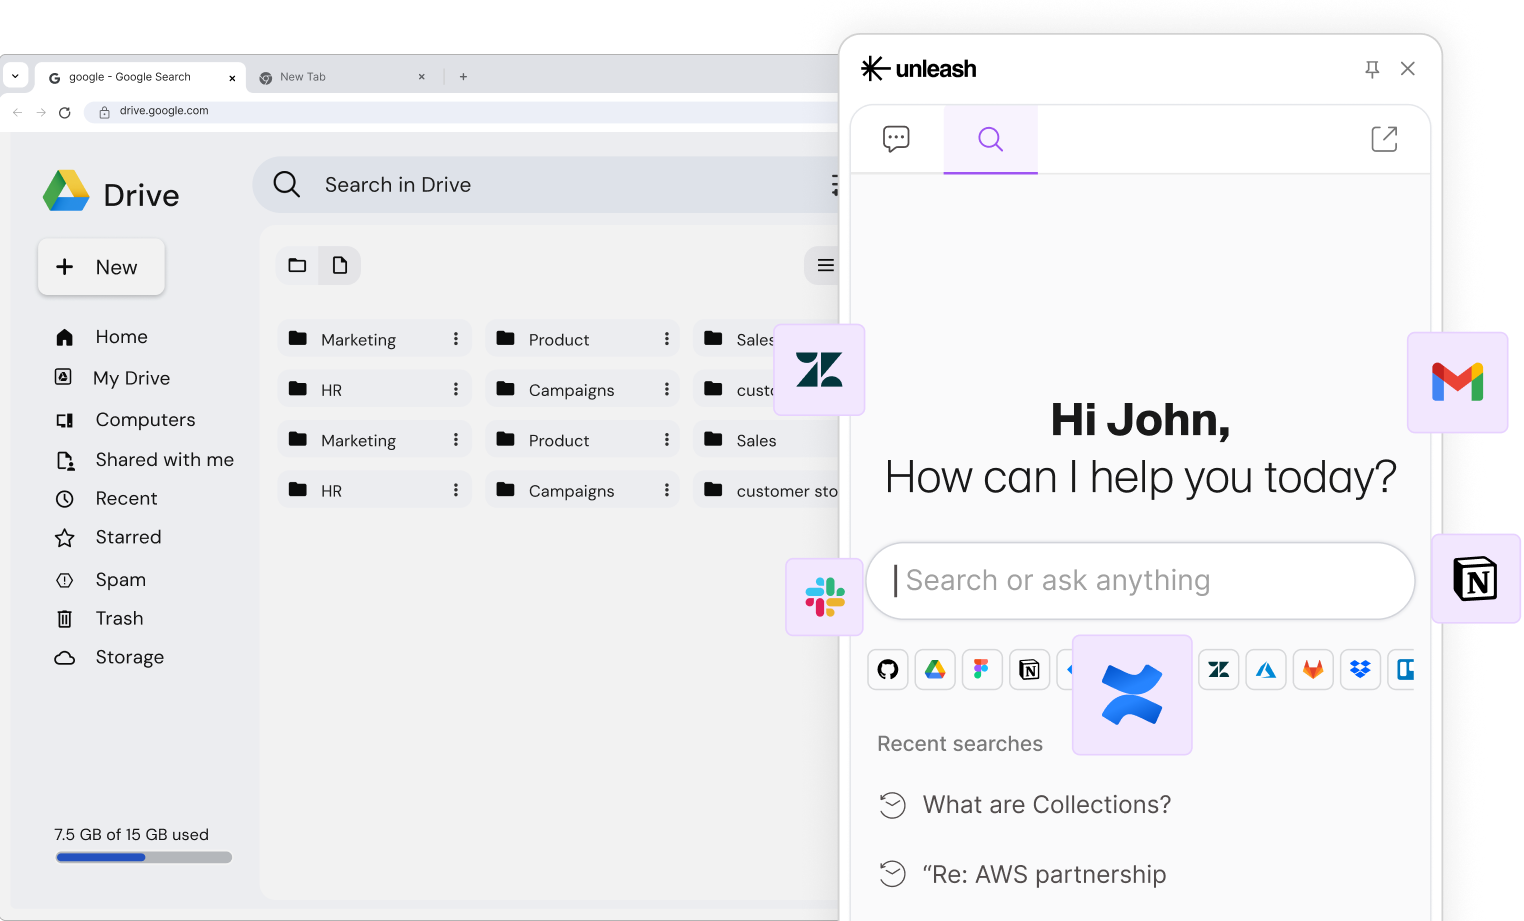
Task: Click the large floating Zendesk tile
Action: [819, 370]
